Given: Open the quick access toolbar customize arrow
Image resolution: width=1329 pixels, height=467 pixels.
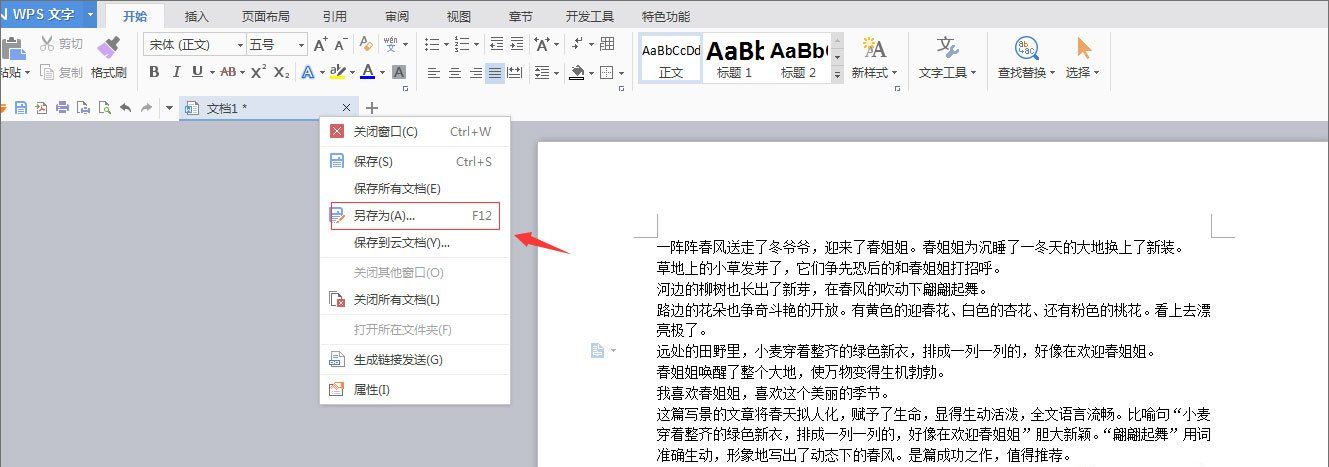Looking at the screenshot, I should coord(168,107).
